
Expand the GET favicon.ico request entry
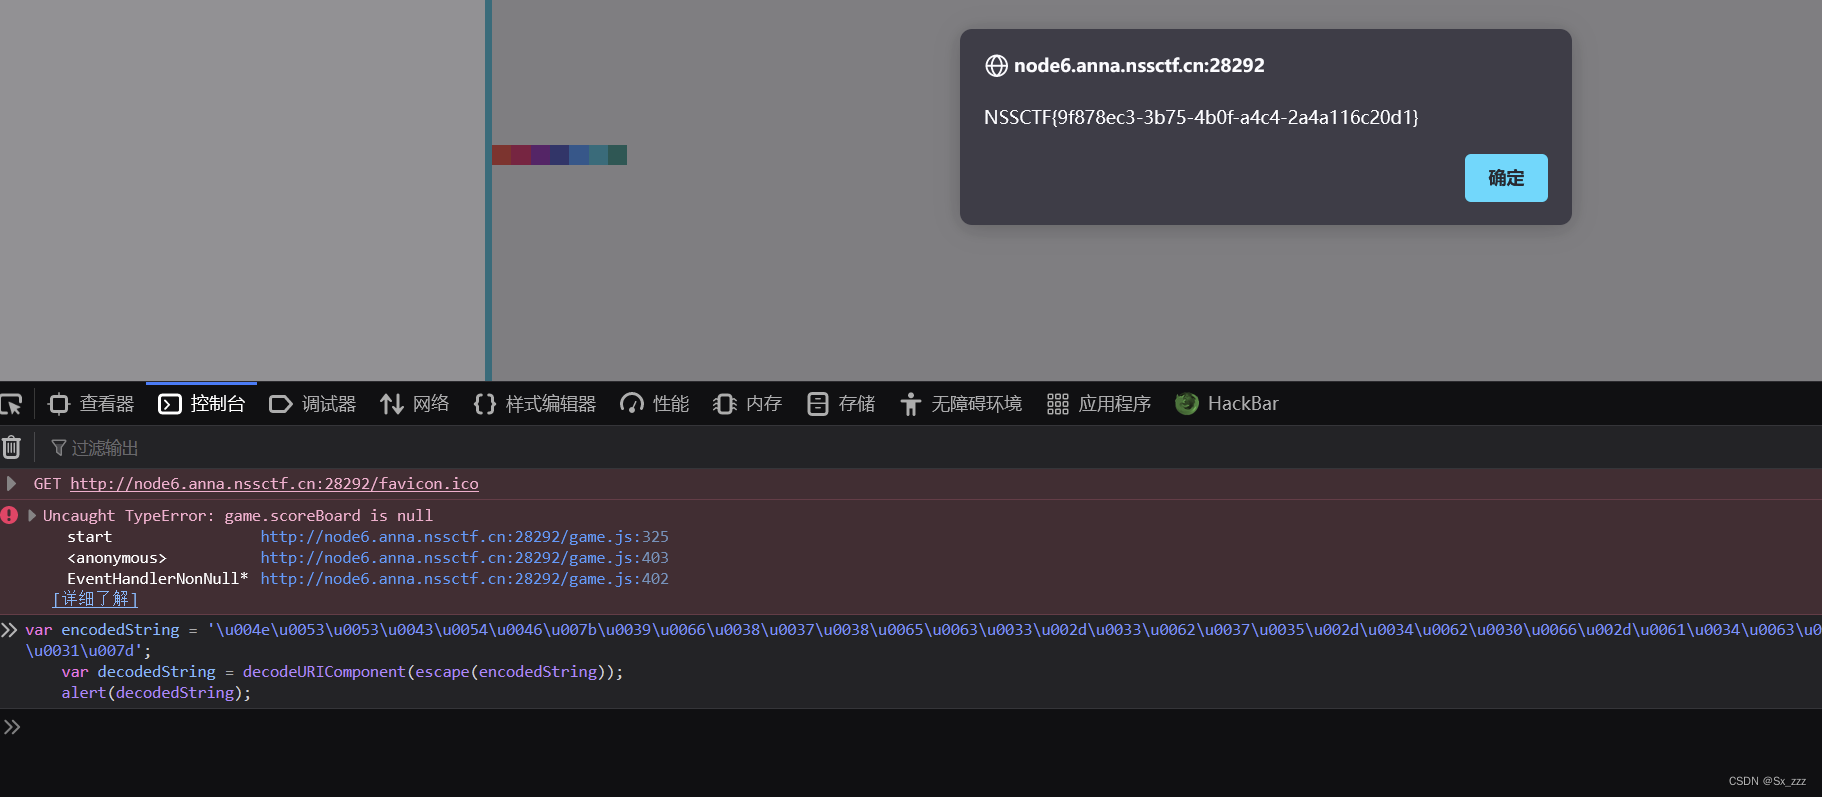coord(11,484)
